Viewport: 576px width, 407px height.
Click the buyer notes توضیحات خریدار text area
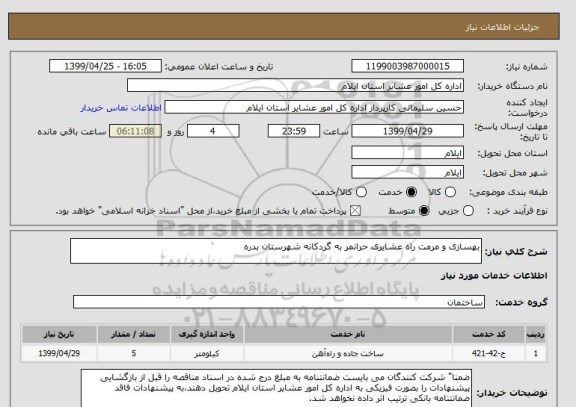[x=276, y=388]
